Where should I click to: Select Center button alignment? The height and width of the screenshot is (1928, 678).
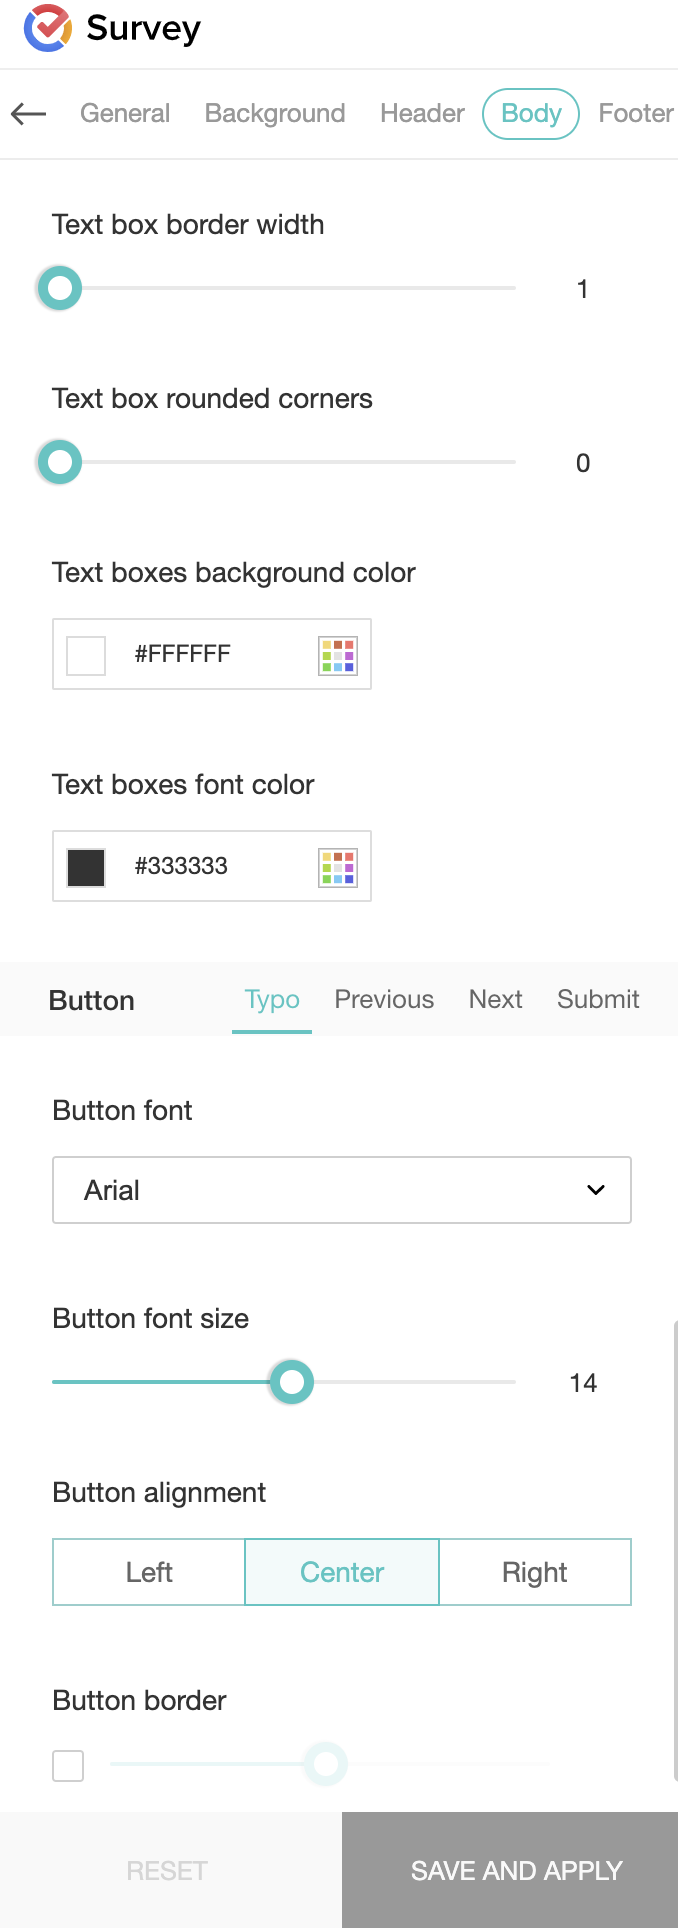click(x=342, y=1572)
